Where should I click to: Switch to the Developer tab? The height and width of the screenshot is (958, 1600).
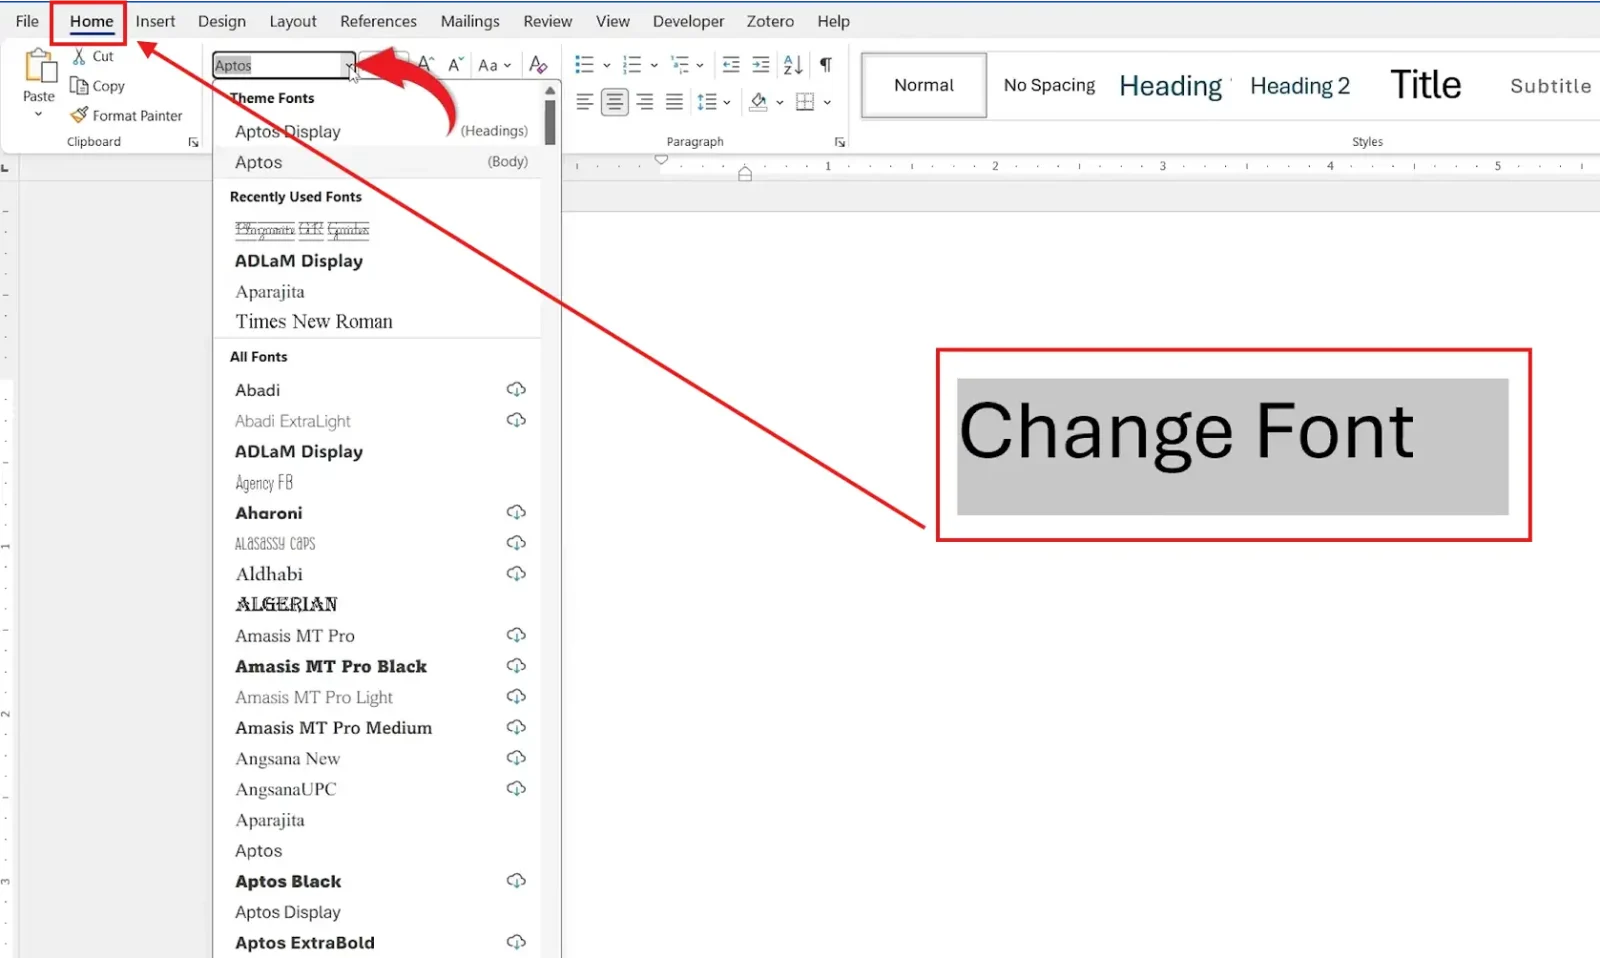click(x=688, y=21)
